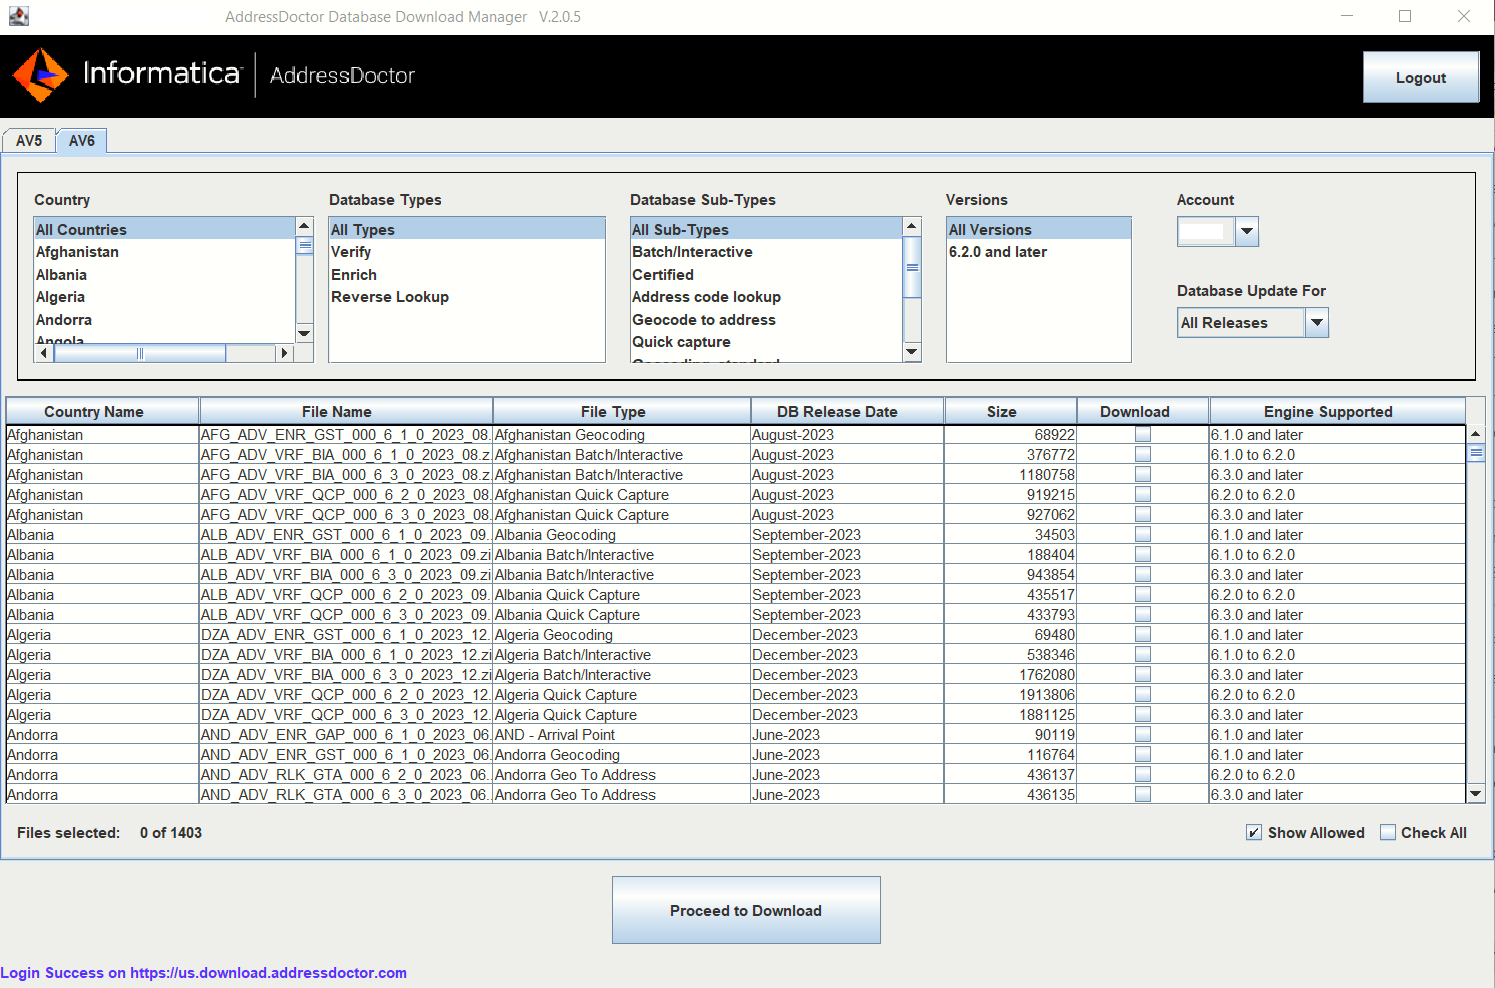Select All Countries in Country list
Viewport: 1495px width, 988px height.
tap(165, 229)
